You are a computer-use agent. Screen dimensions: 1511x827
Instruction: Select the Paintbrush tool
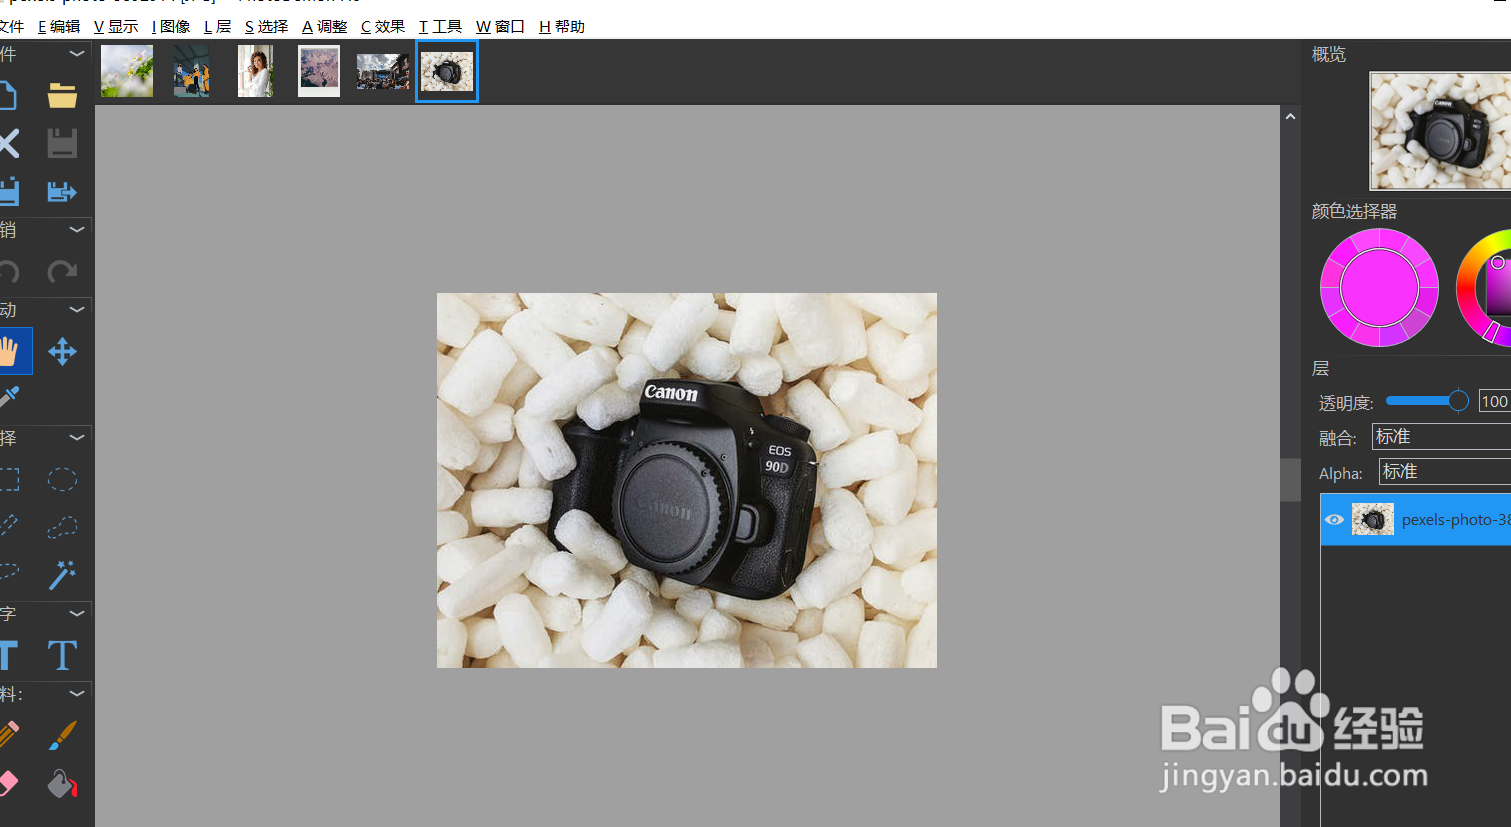click(x=62, y=735)
